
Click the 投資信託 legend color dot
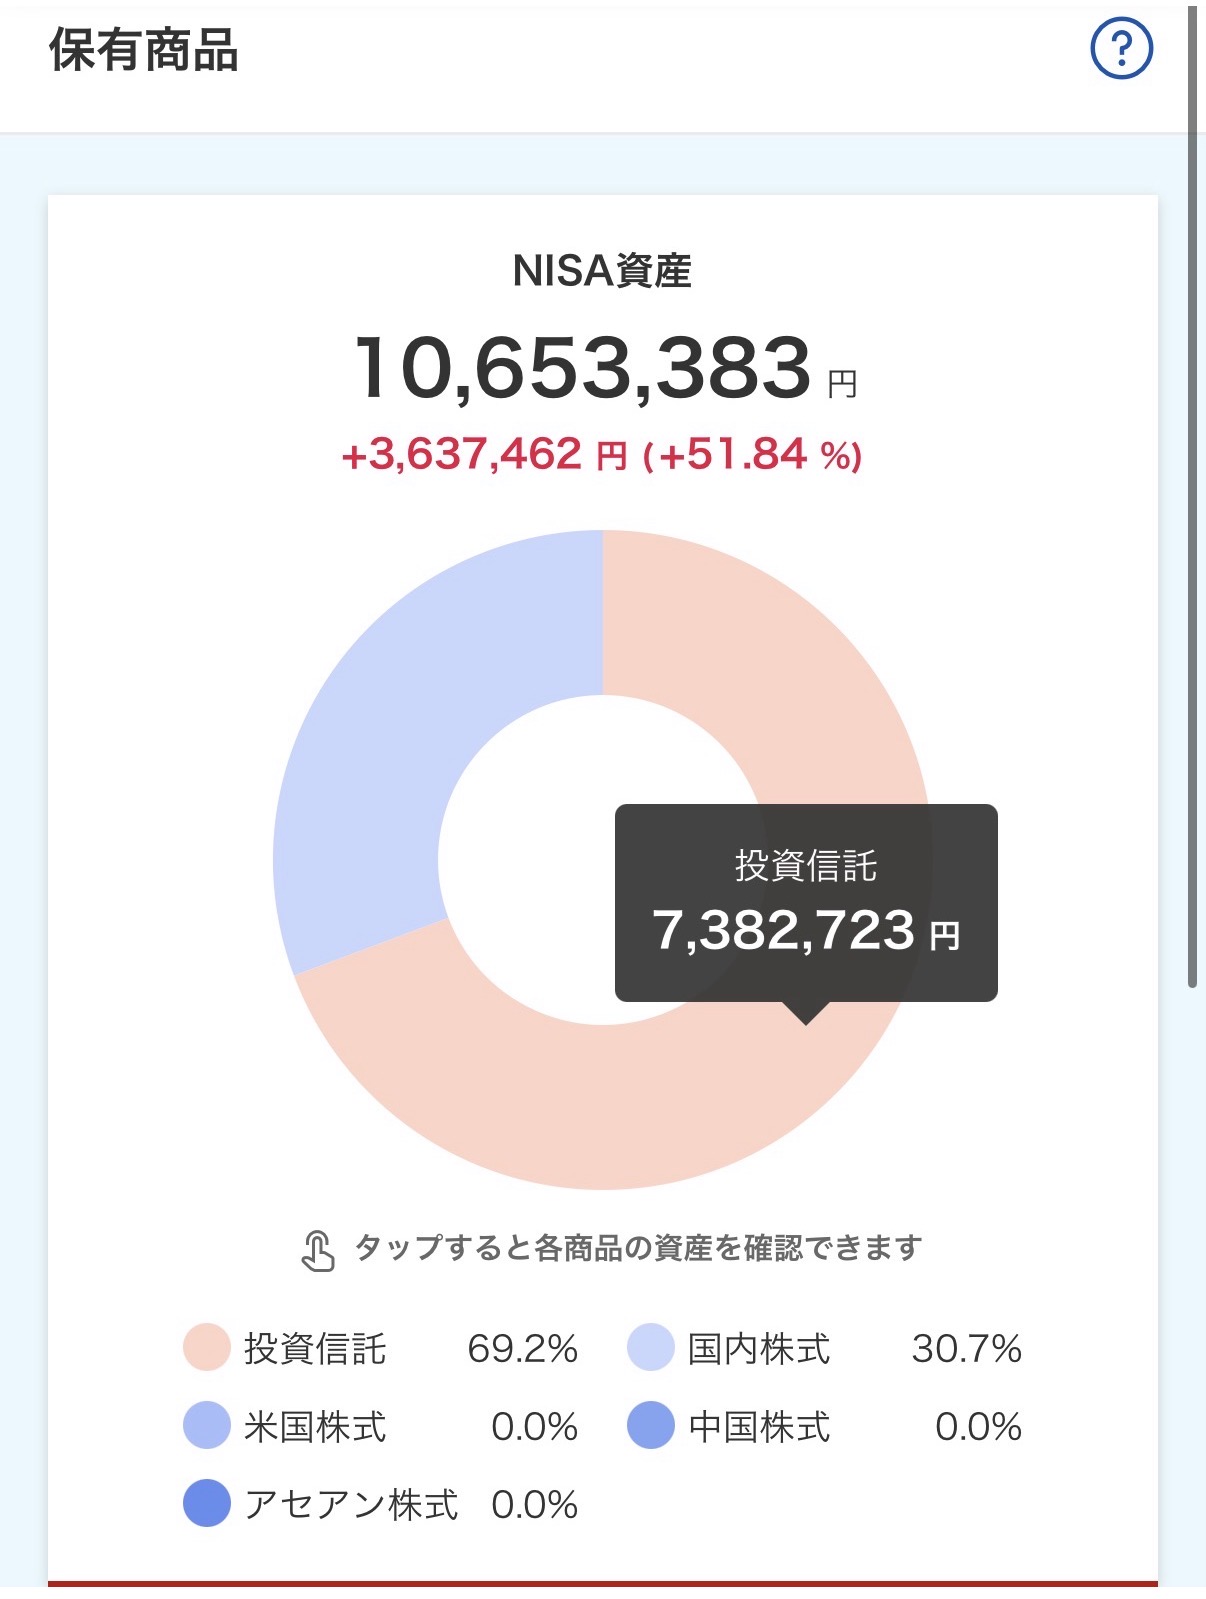pos(207,1348)
